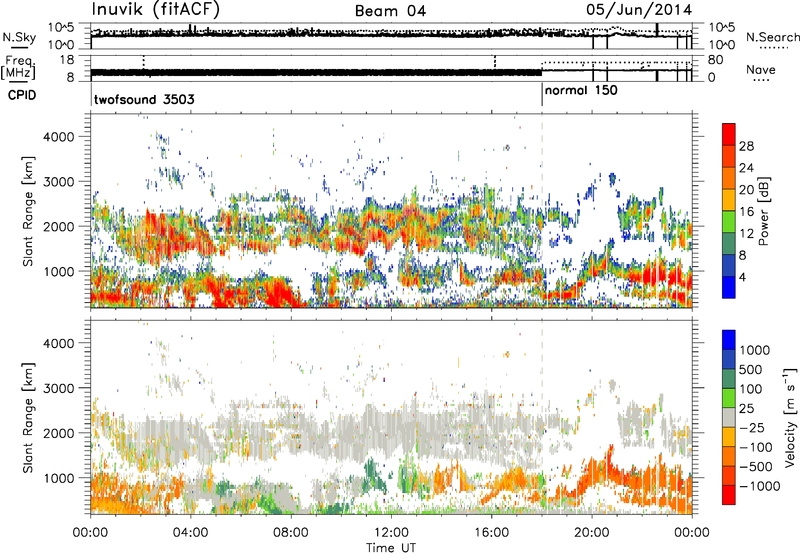
Task: Click the '4000' slant range tick, power panel
Action: [58, 137]
